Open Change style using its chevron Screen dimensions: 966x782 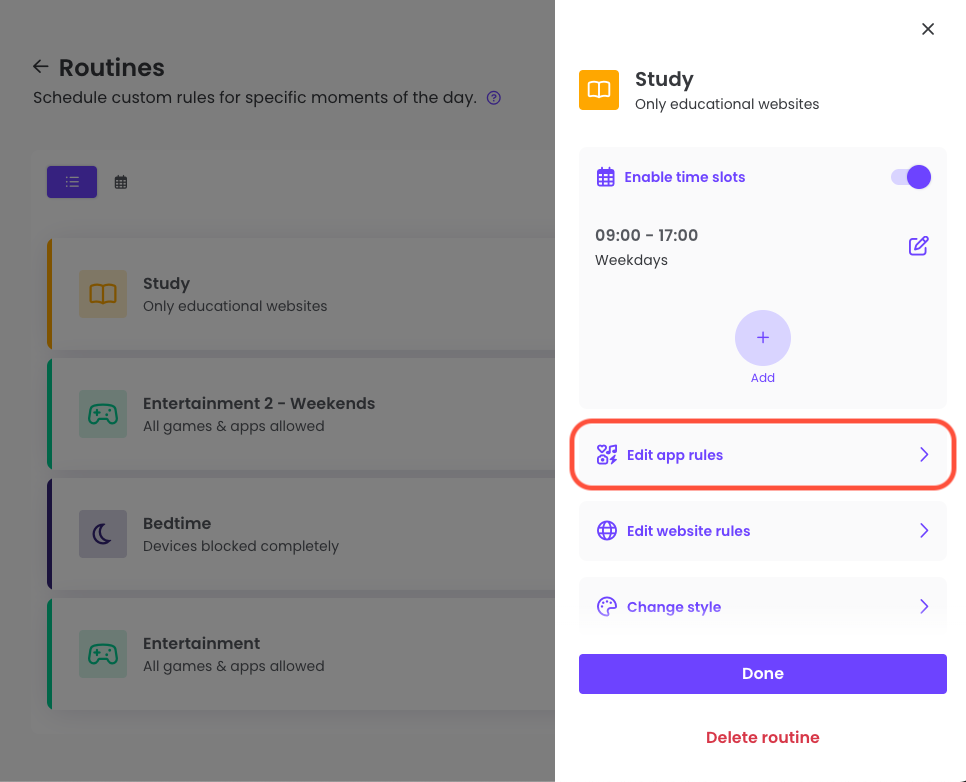(x=924, y=606)
